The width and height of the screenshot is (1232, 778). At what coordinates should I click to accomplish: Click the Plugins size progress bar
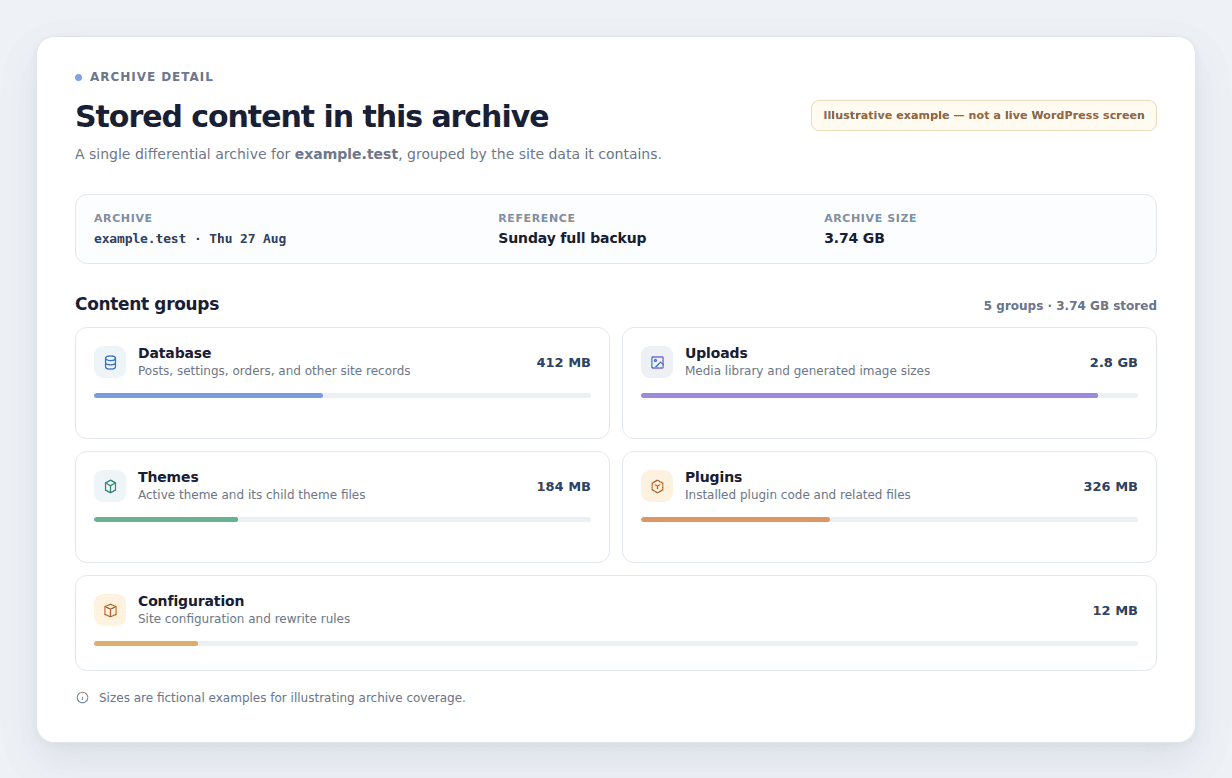(889, 519)
